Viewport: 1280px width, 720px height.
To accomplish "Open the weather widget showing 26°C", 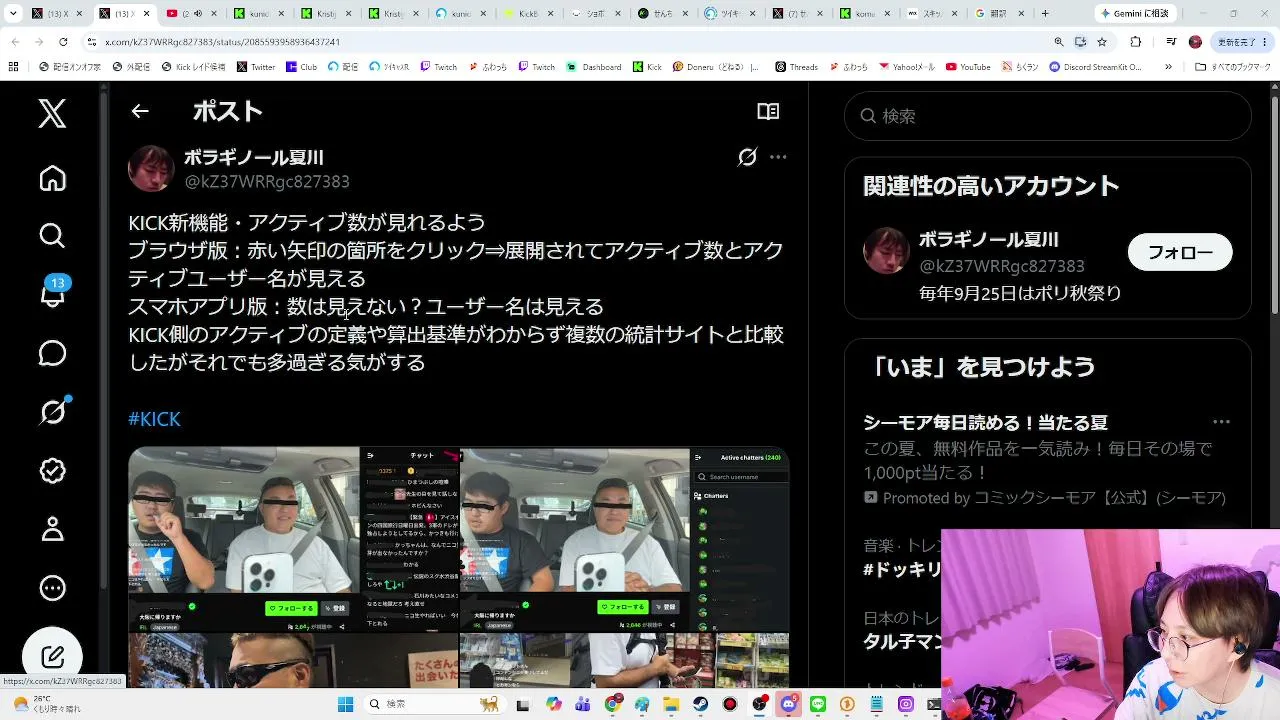I will tap(46, 704).
